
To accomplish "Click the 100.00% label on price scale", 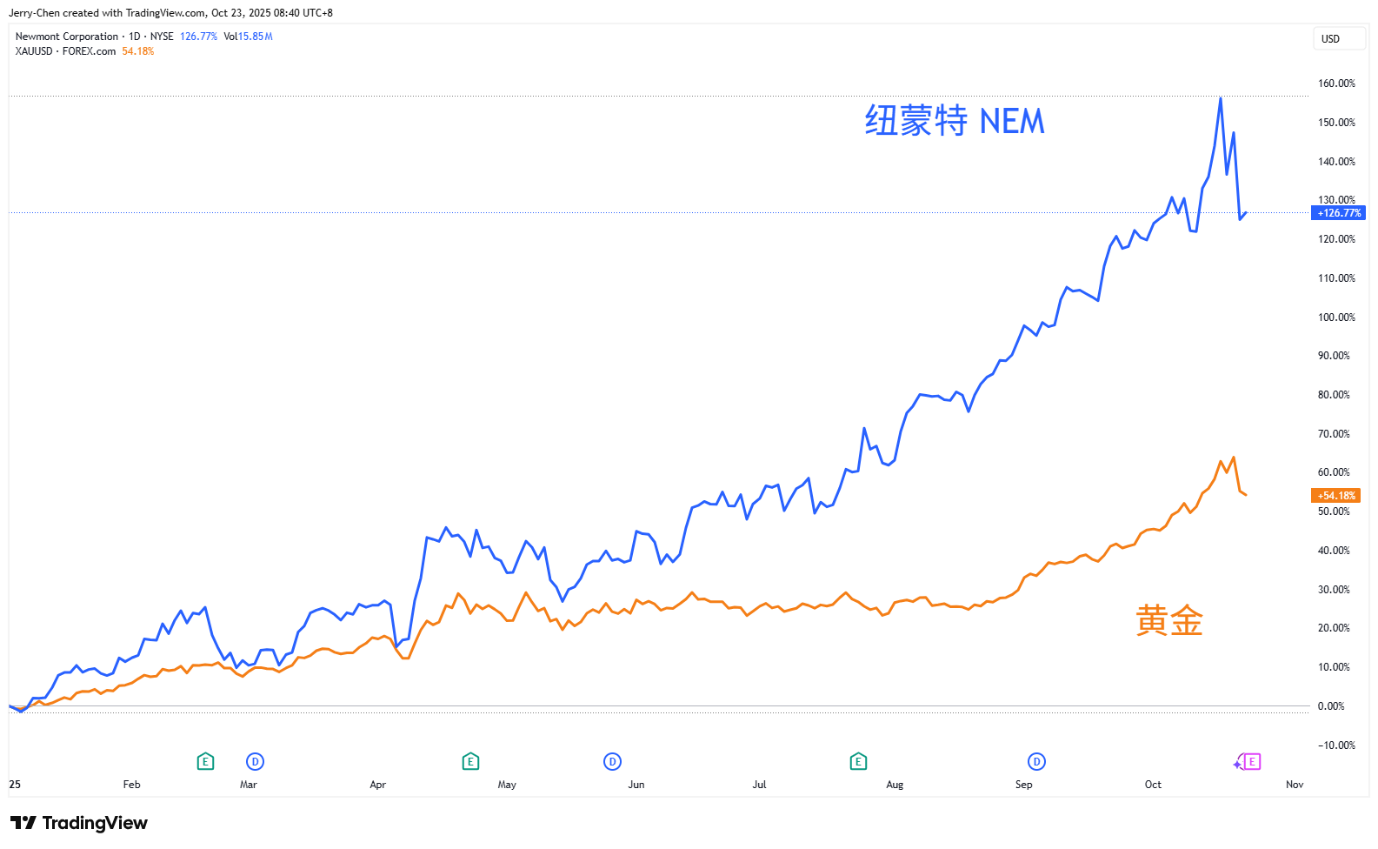I will pos(1336,317).
